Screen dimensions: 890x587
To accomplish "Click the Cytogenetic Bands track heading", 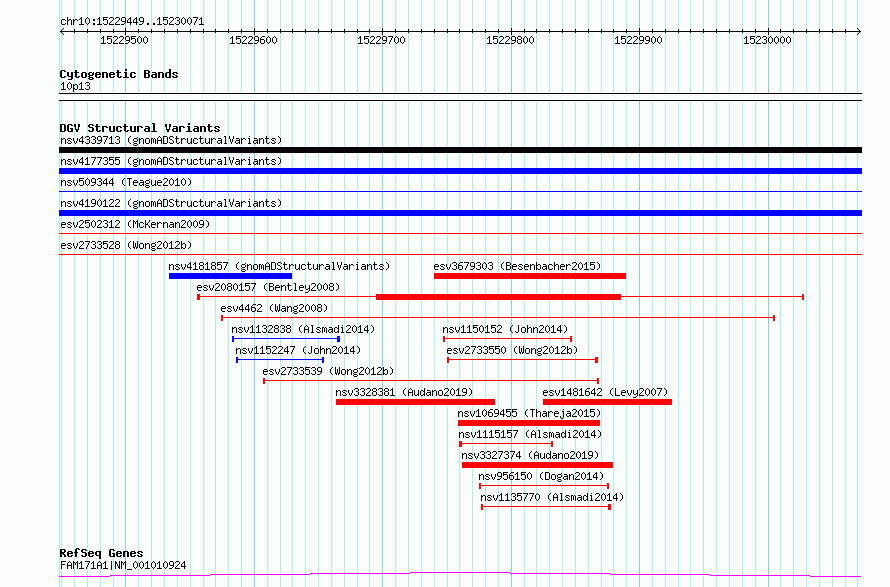I will (119, 74).
